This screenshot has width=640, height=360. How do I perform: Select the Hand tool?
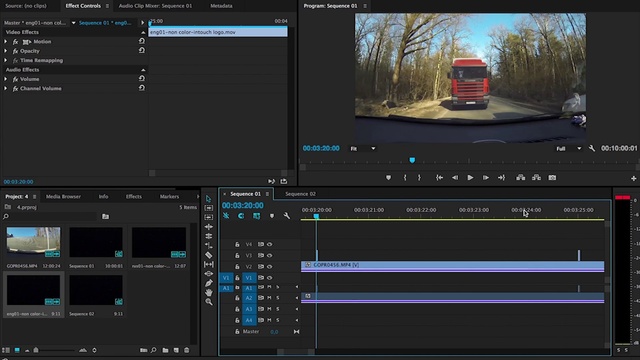pos(209,292)
